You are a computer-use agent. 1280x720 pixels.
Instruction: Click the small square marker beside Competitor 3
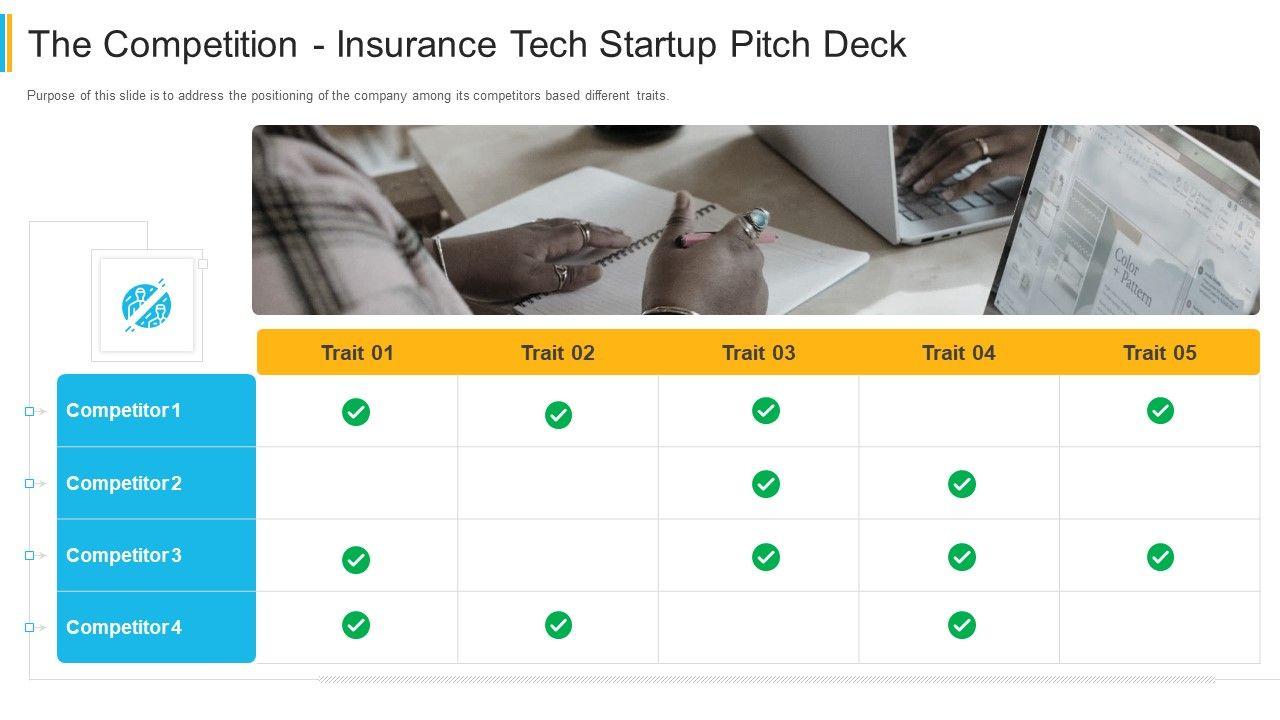[30, 555]
